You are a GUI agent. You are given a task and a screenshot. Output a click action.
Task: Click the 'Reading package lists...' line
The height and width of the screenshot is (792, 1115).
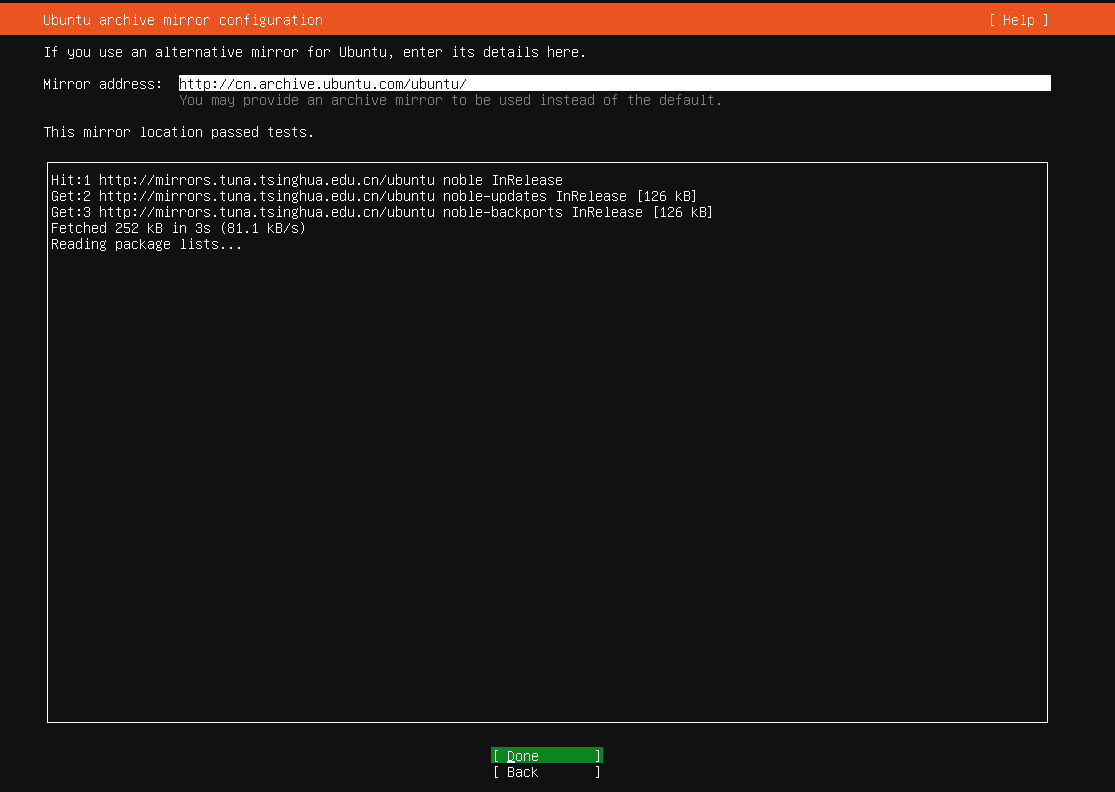pos(146,245)
